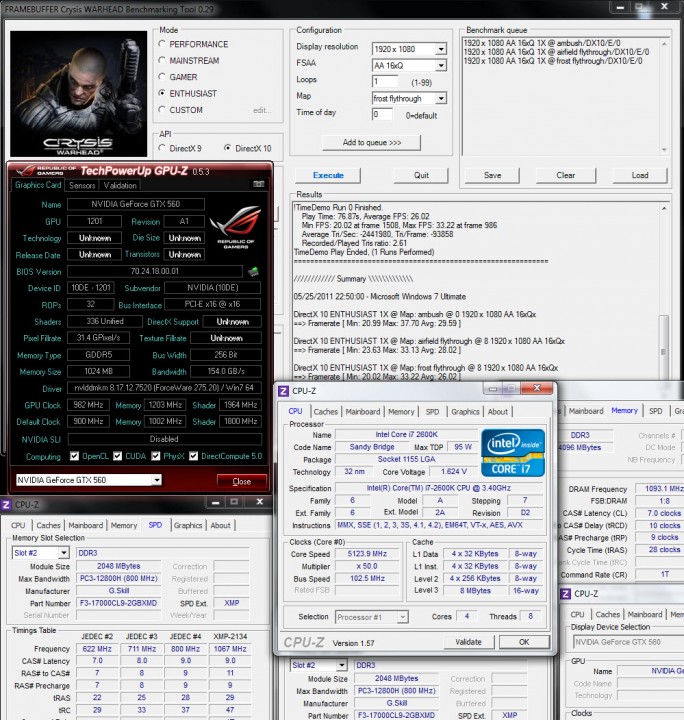
Task: Toggle DirectCompute 5.0 checkbox
Action: pyautogui.click(x=194, y=456)
